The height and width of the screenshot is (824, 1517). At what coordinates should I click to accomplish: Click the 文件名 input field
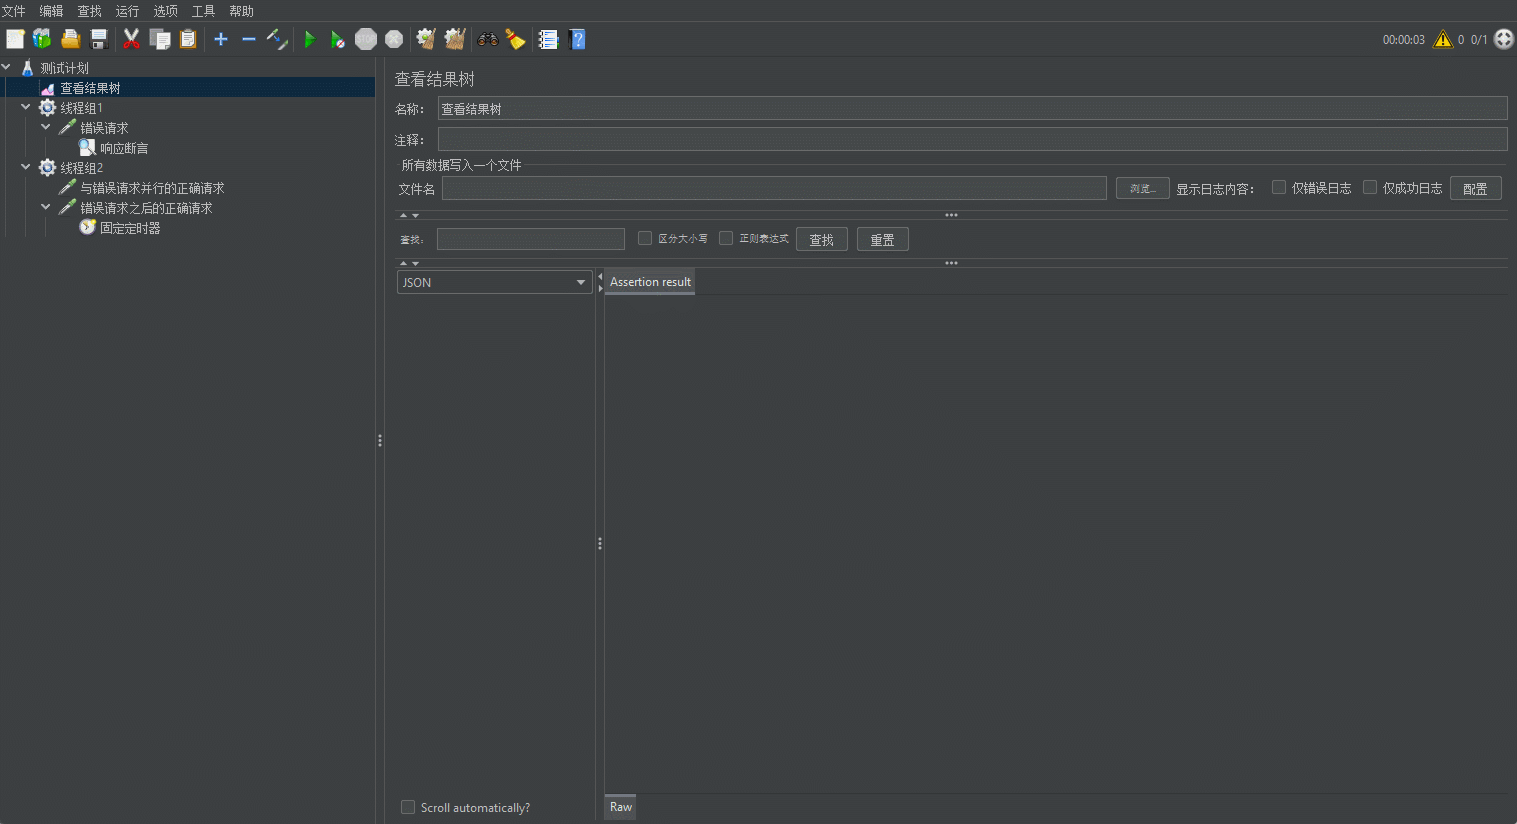[x=773, y=188]
